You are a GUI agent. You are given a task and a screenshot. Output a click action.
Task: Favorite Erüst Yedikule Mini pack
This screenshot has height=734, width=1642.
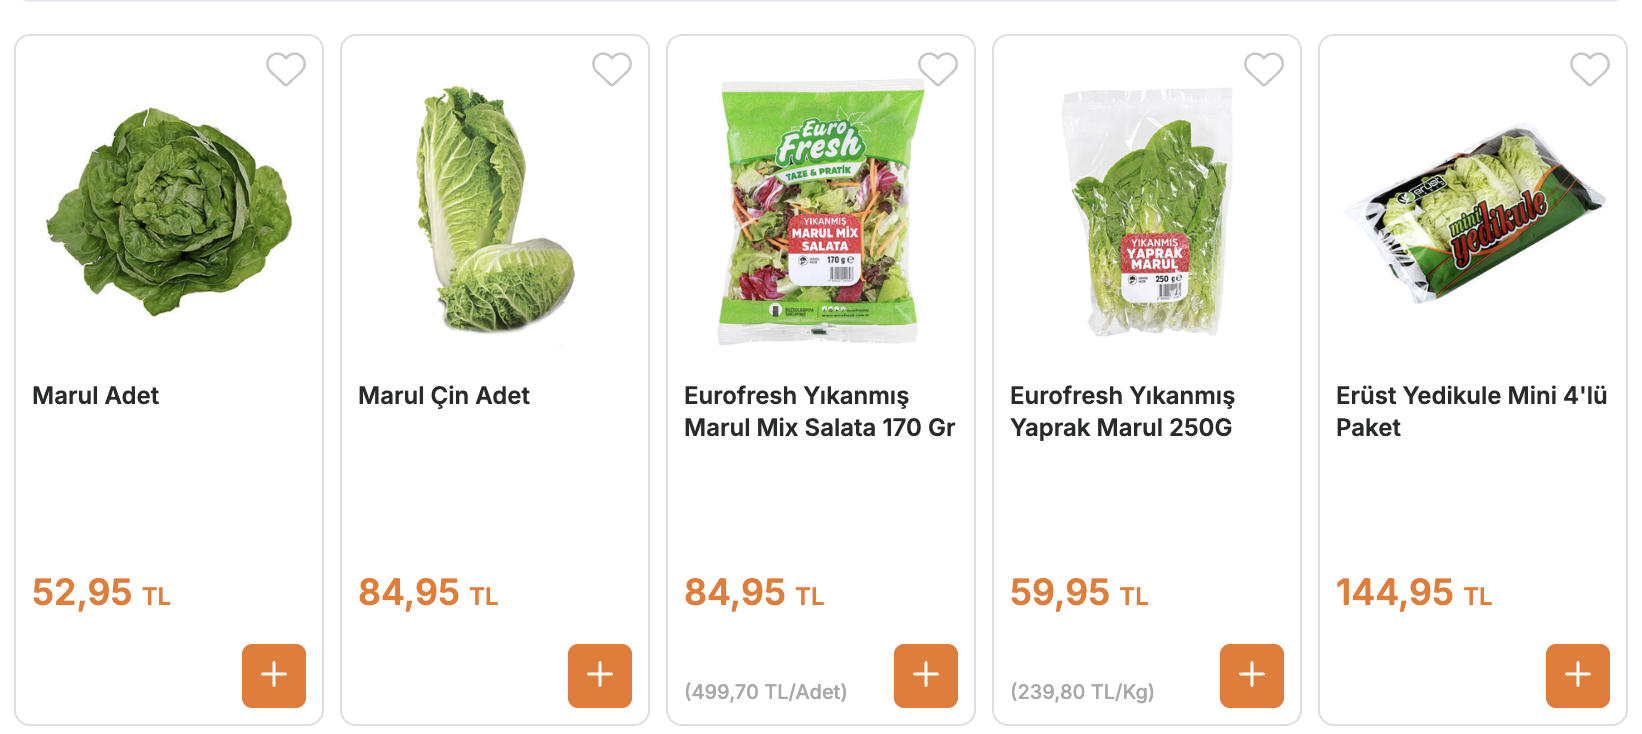(1590, 69)
